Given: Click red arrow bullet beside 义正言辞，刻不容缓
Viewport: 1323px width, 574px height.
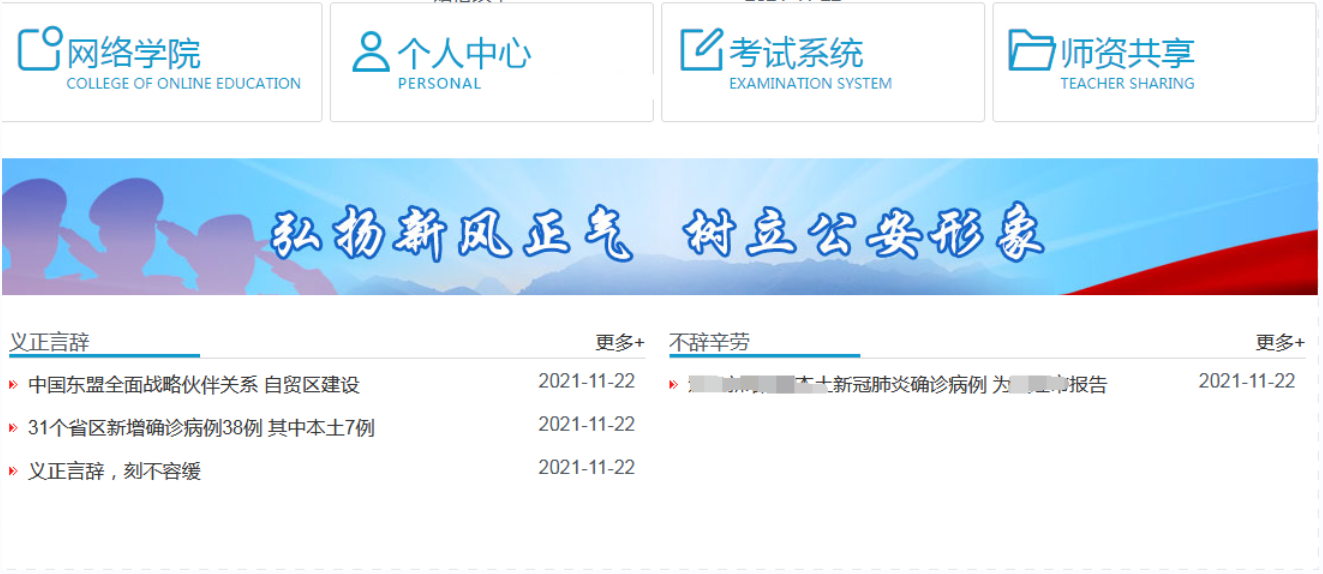Looking at the screenshot, I should 13,471.
